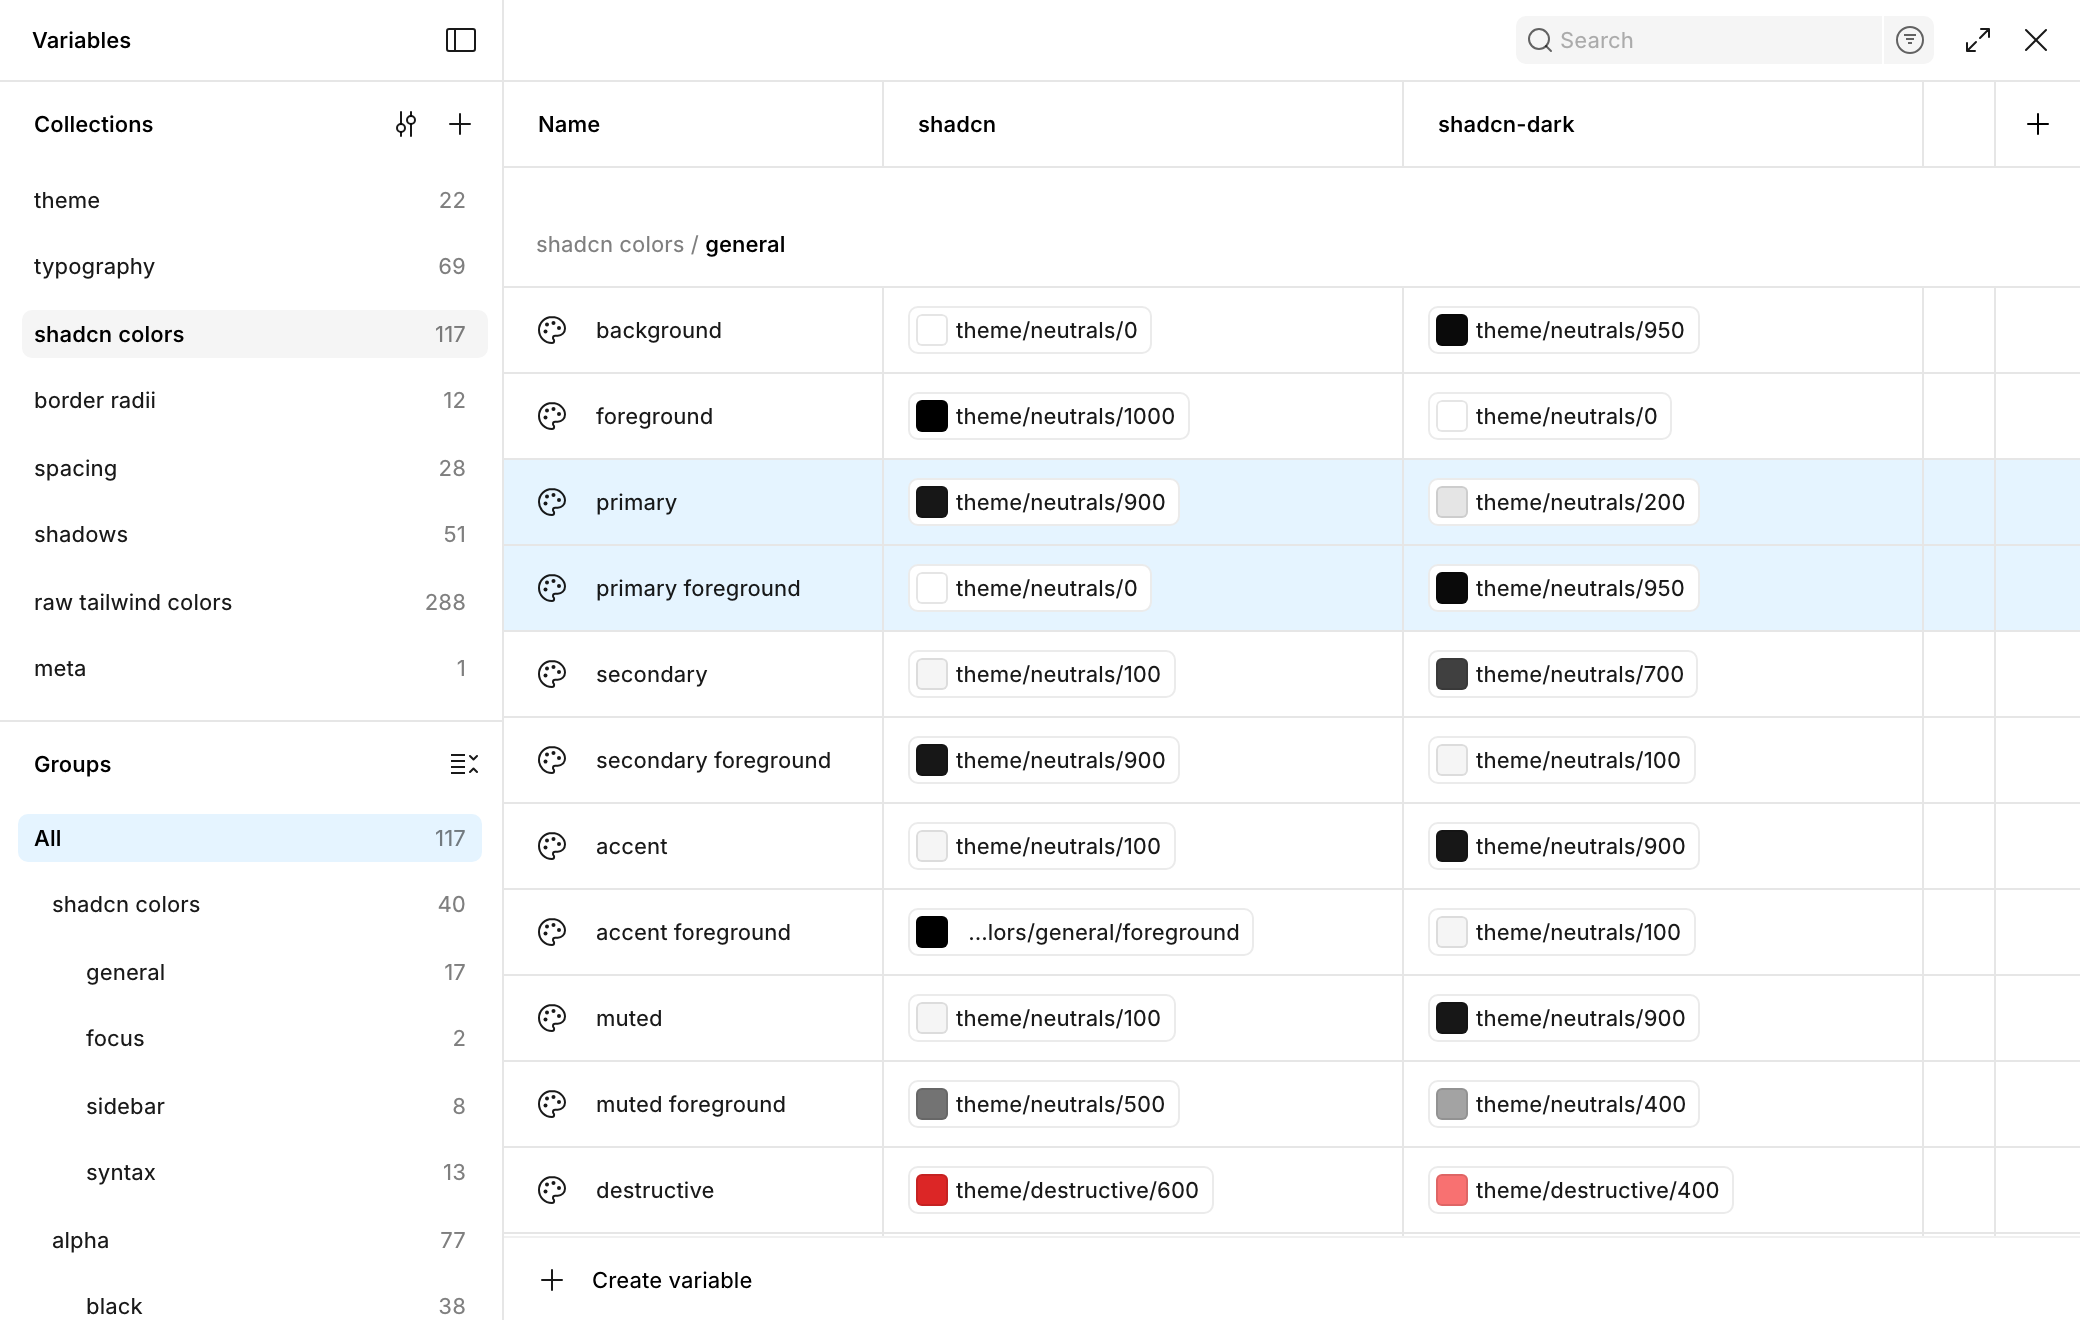
Task: Click the muted foreground palette icon
Action: pyautogui.click(x=552, y=1104)
